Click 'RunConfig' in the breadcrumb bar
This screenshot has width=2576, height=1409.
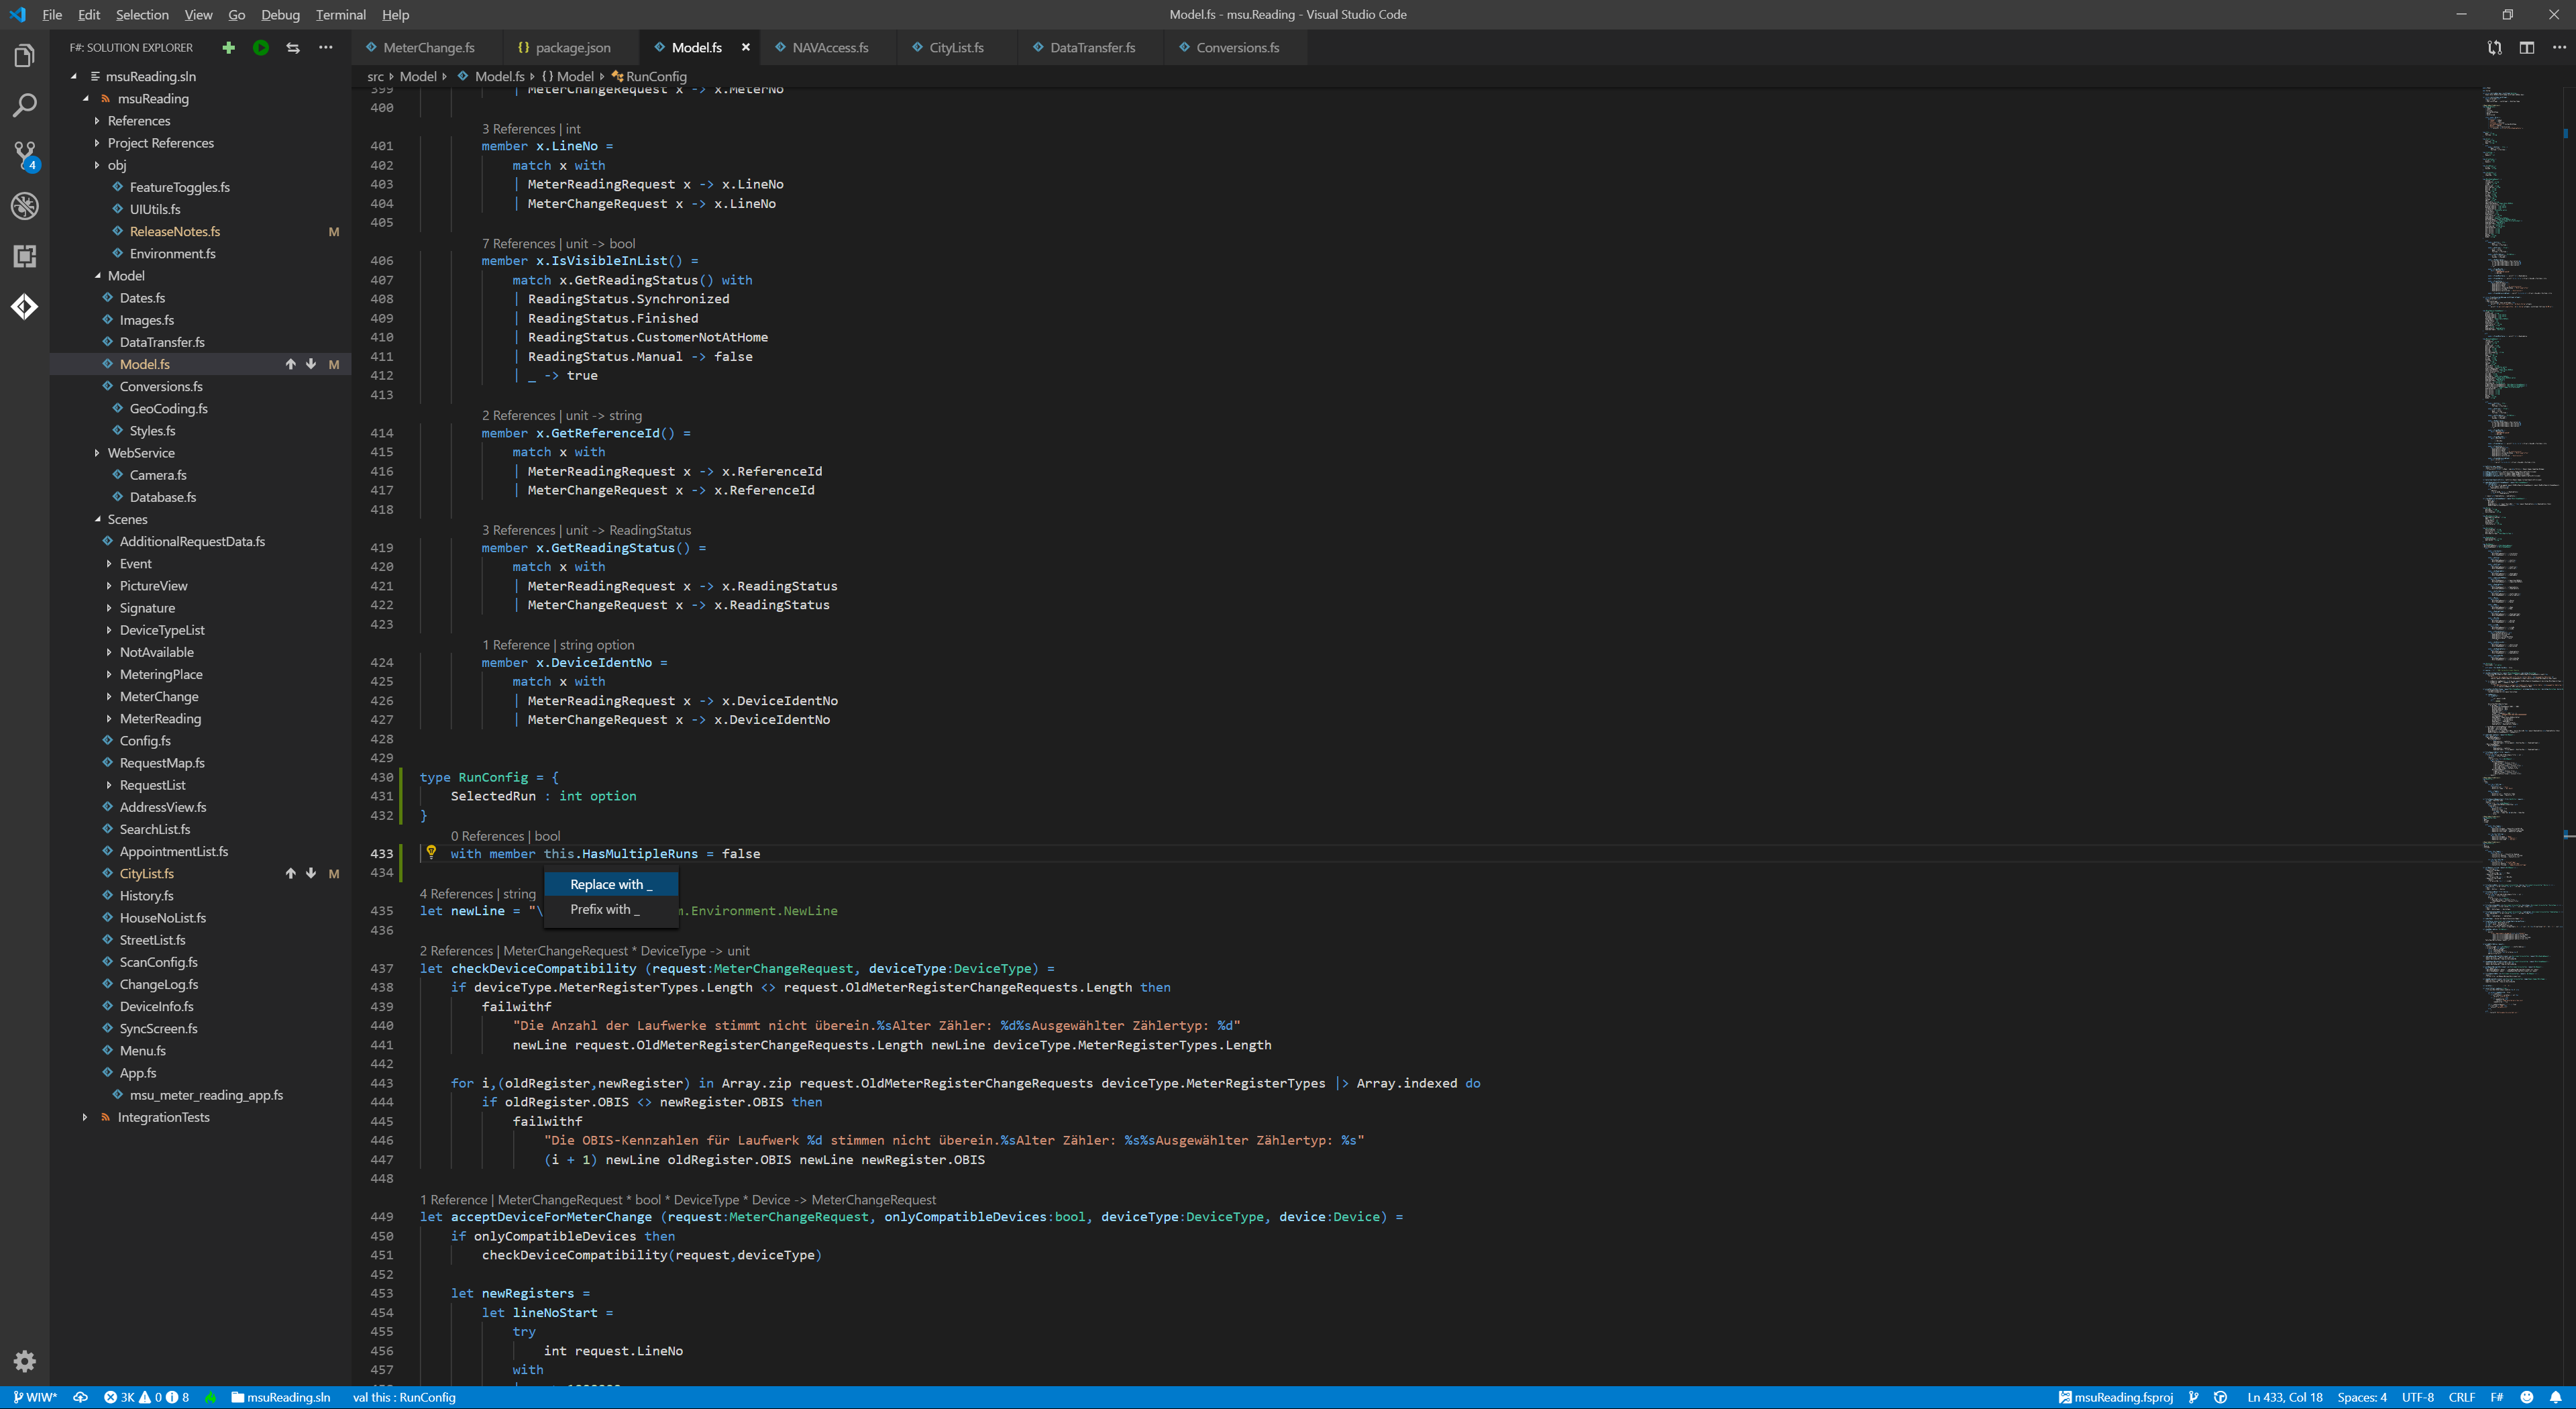pos(658,76)
